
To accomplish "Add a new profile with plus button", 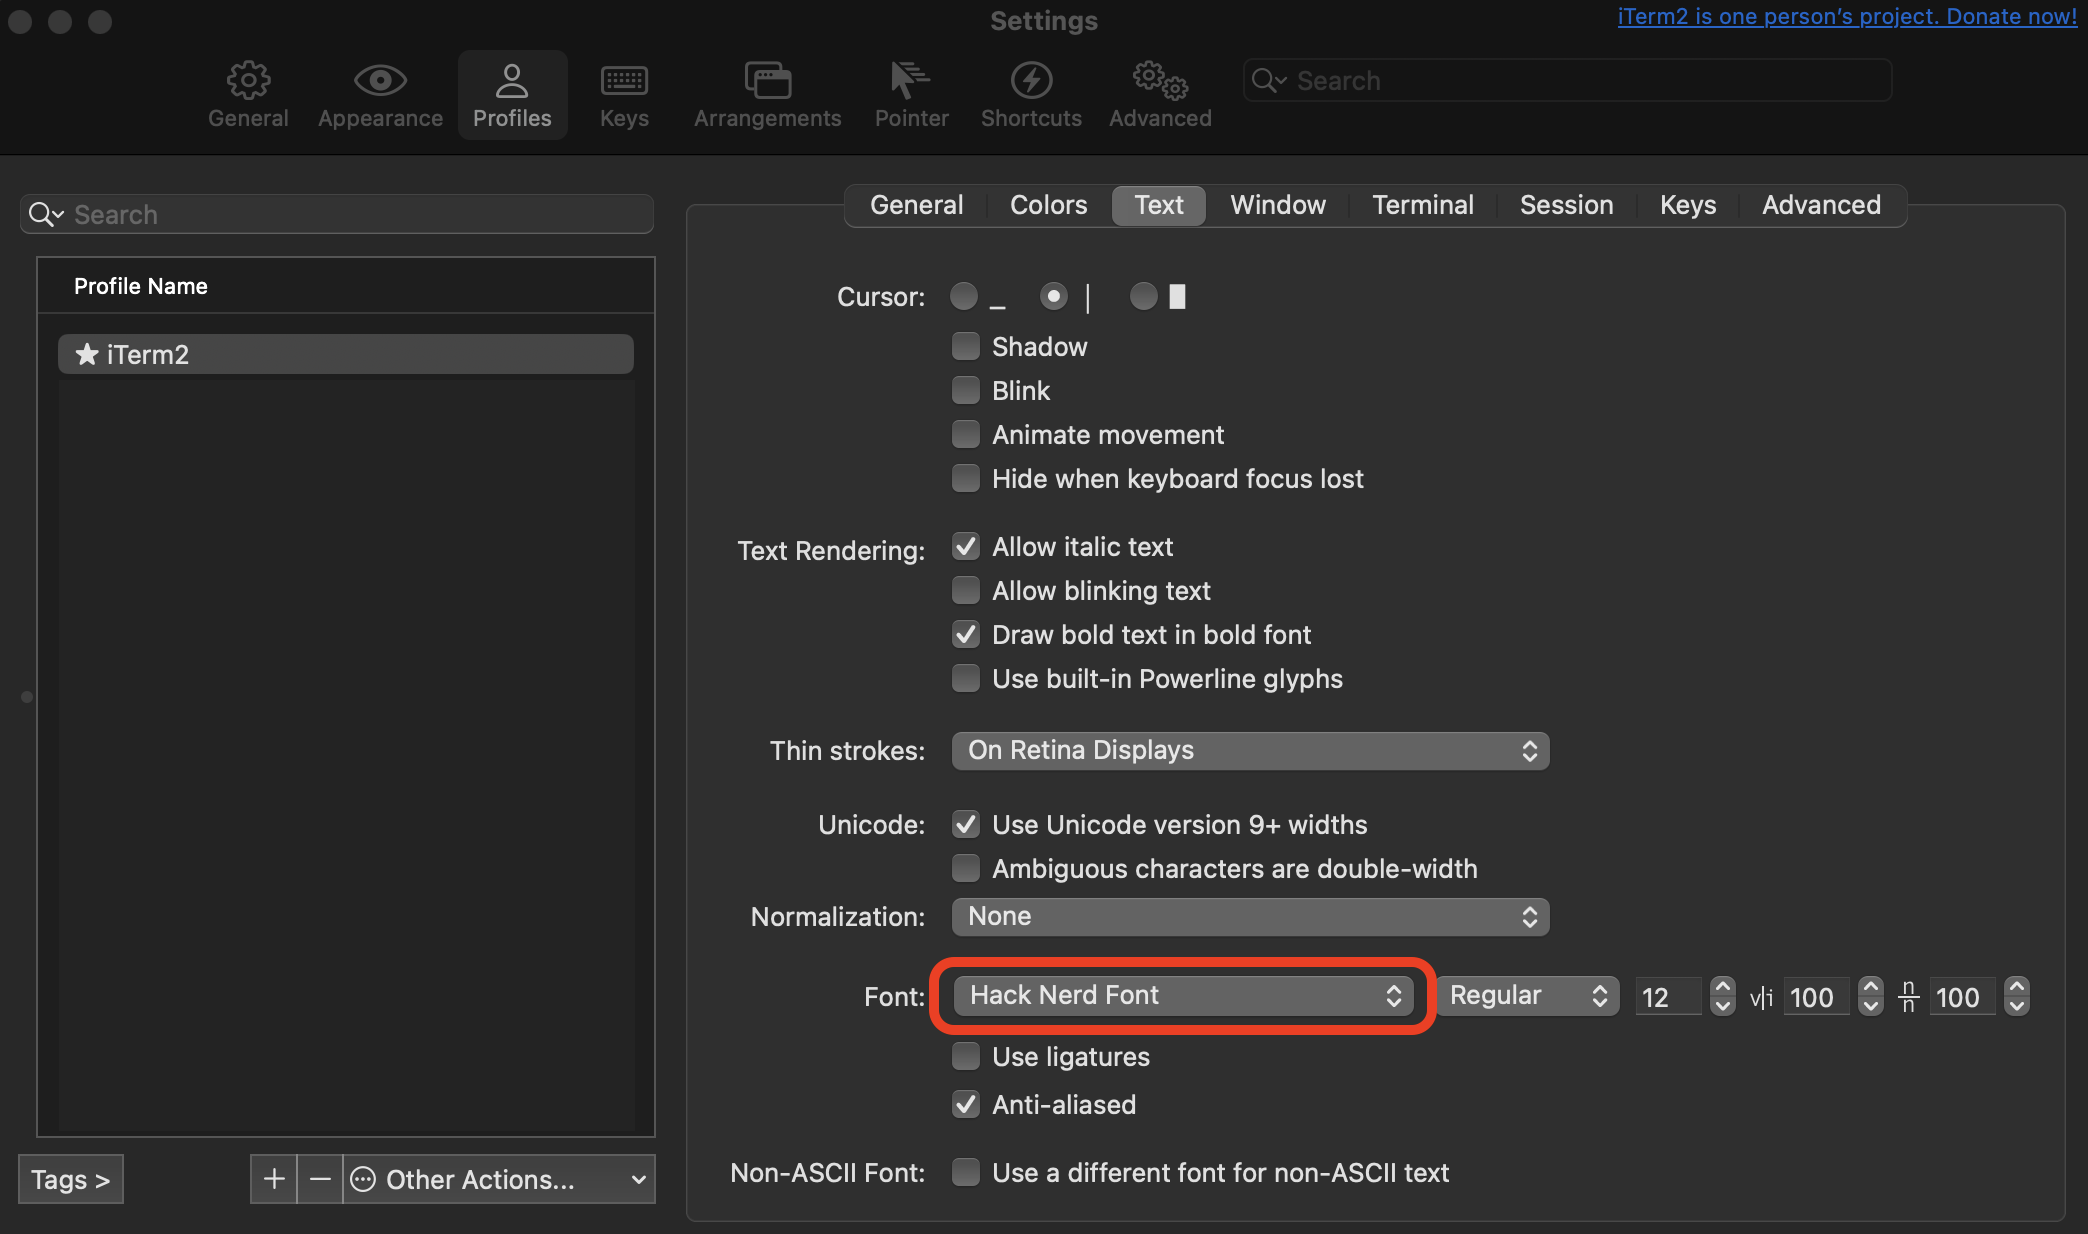I will (x=274, y=1179).
